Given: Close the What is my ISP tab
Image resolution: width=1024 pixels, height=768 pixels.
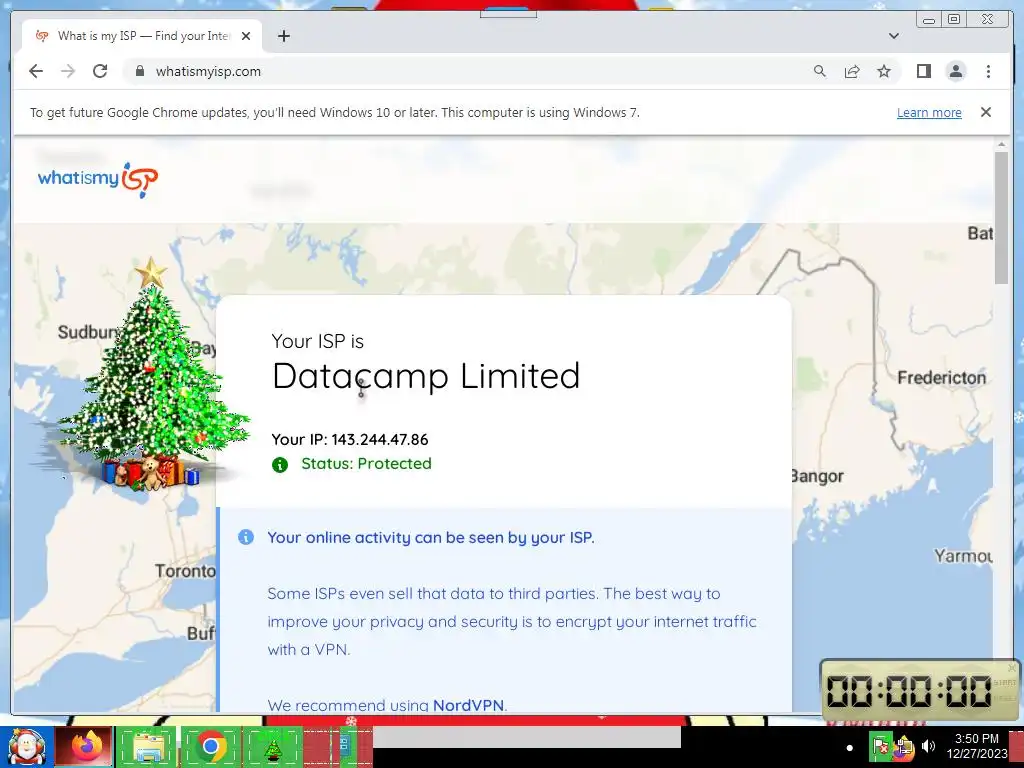Looking at the screenshot, I should [246, 36].
